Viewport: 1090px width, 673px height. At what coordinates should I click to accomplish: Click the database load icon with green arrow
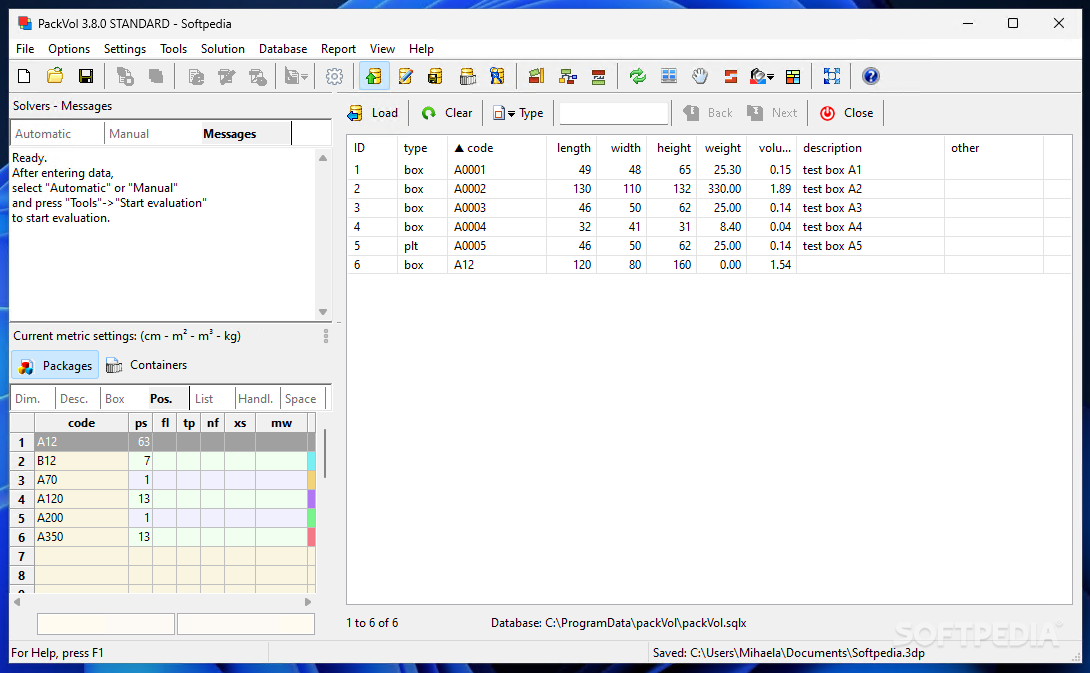374,76
